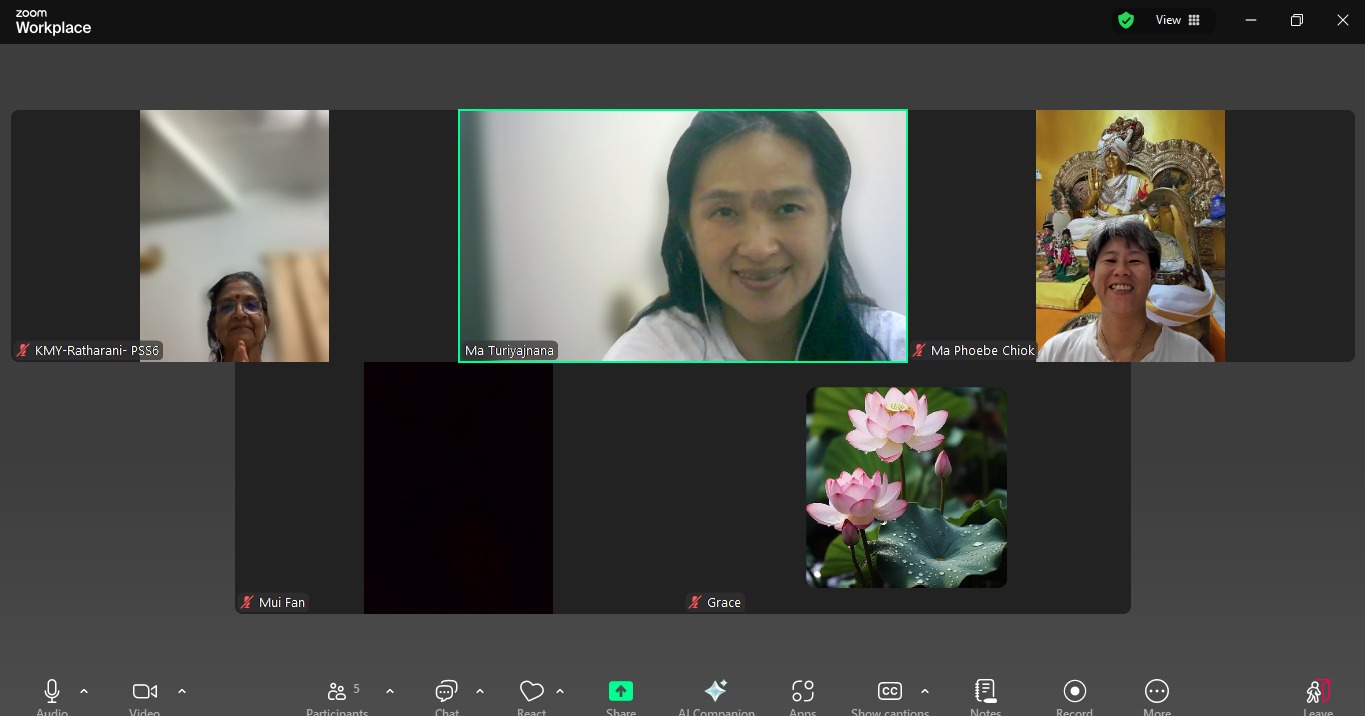Open the Notes tool
Screen dimensions: 1365x716
985,693
